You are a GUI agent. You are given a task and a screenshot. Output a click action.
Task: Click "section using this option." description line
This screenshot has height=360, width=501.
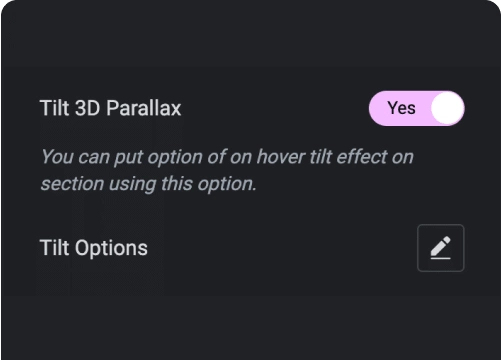pyautogui.click(x=148, y=184)
